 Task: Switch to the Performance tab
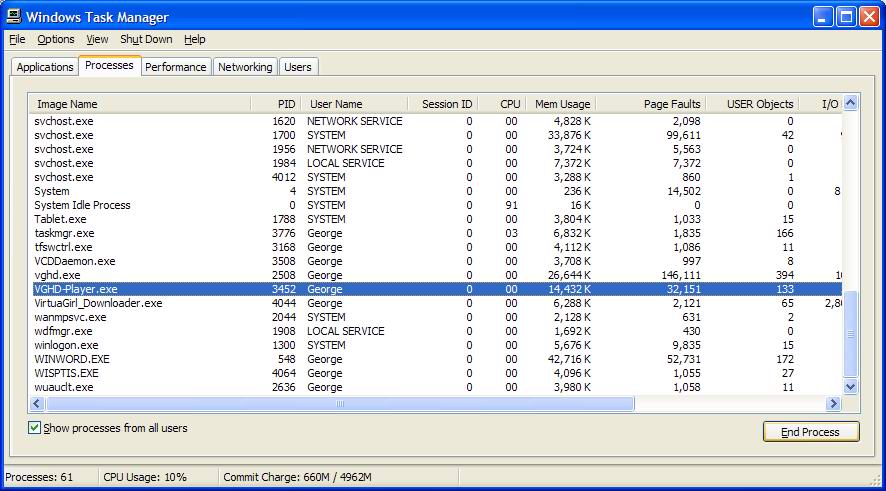(175, 67)
